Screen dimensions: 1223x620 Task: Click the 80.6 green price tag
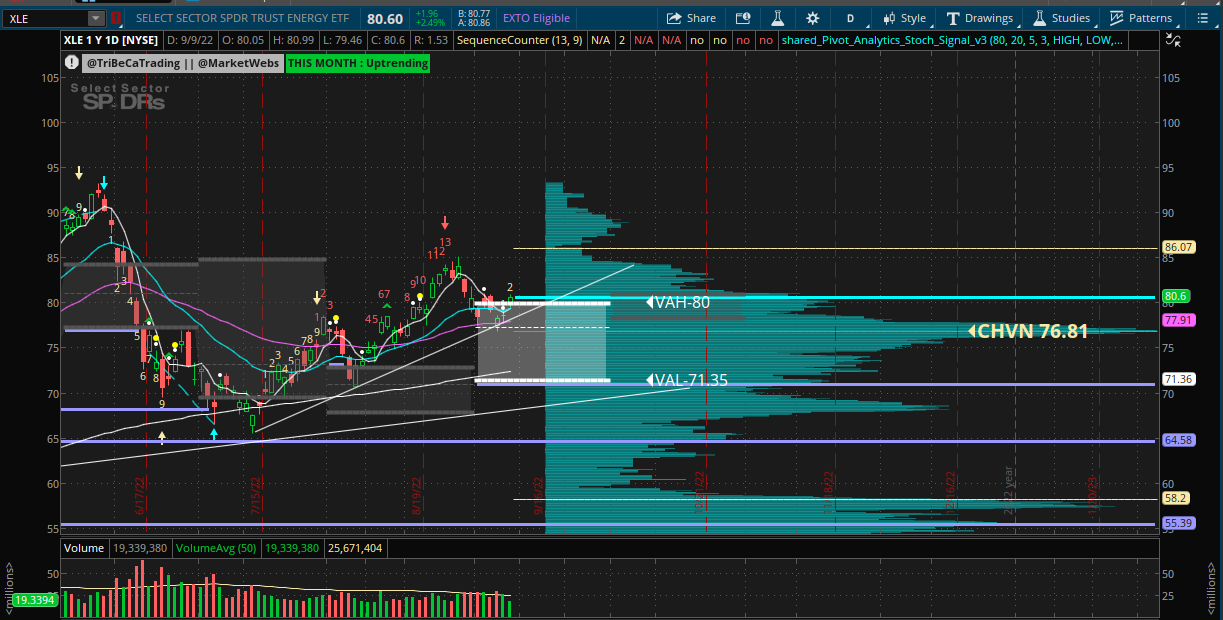tap(1176, 296)
